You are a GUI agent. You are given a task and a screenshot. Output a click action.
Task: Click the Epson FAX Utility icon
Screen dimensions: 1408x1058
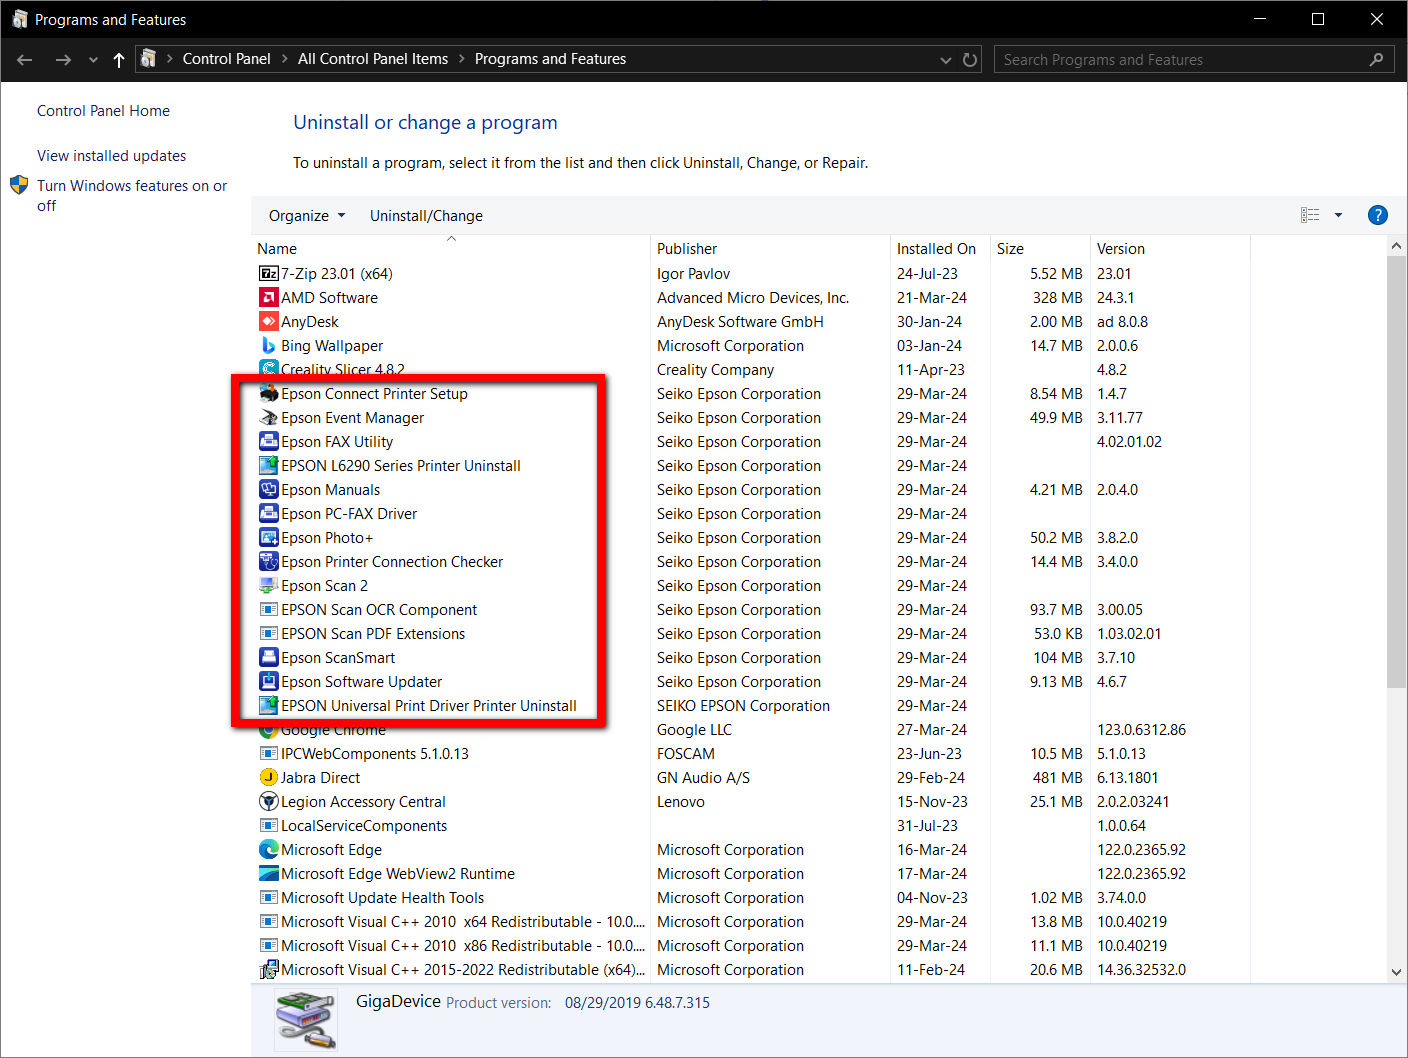(268, 442)
